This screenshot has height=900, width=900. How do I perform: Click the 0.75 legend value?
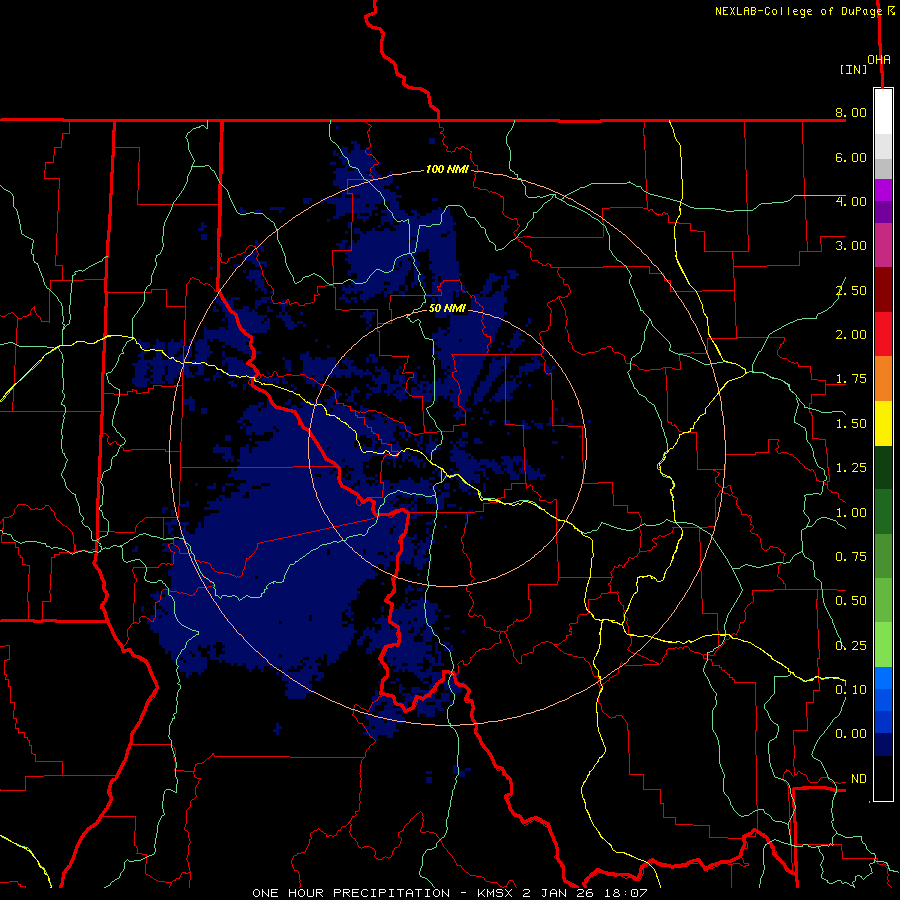pos(851,557)
